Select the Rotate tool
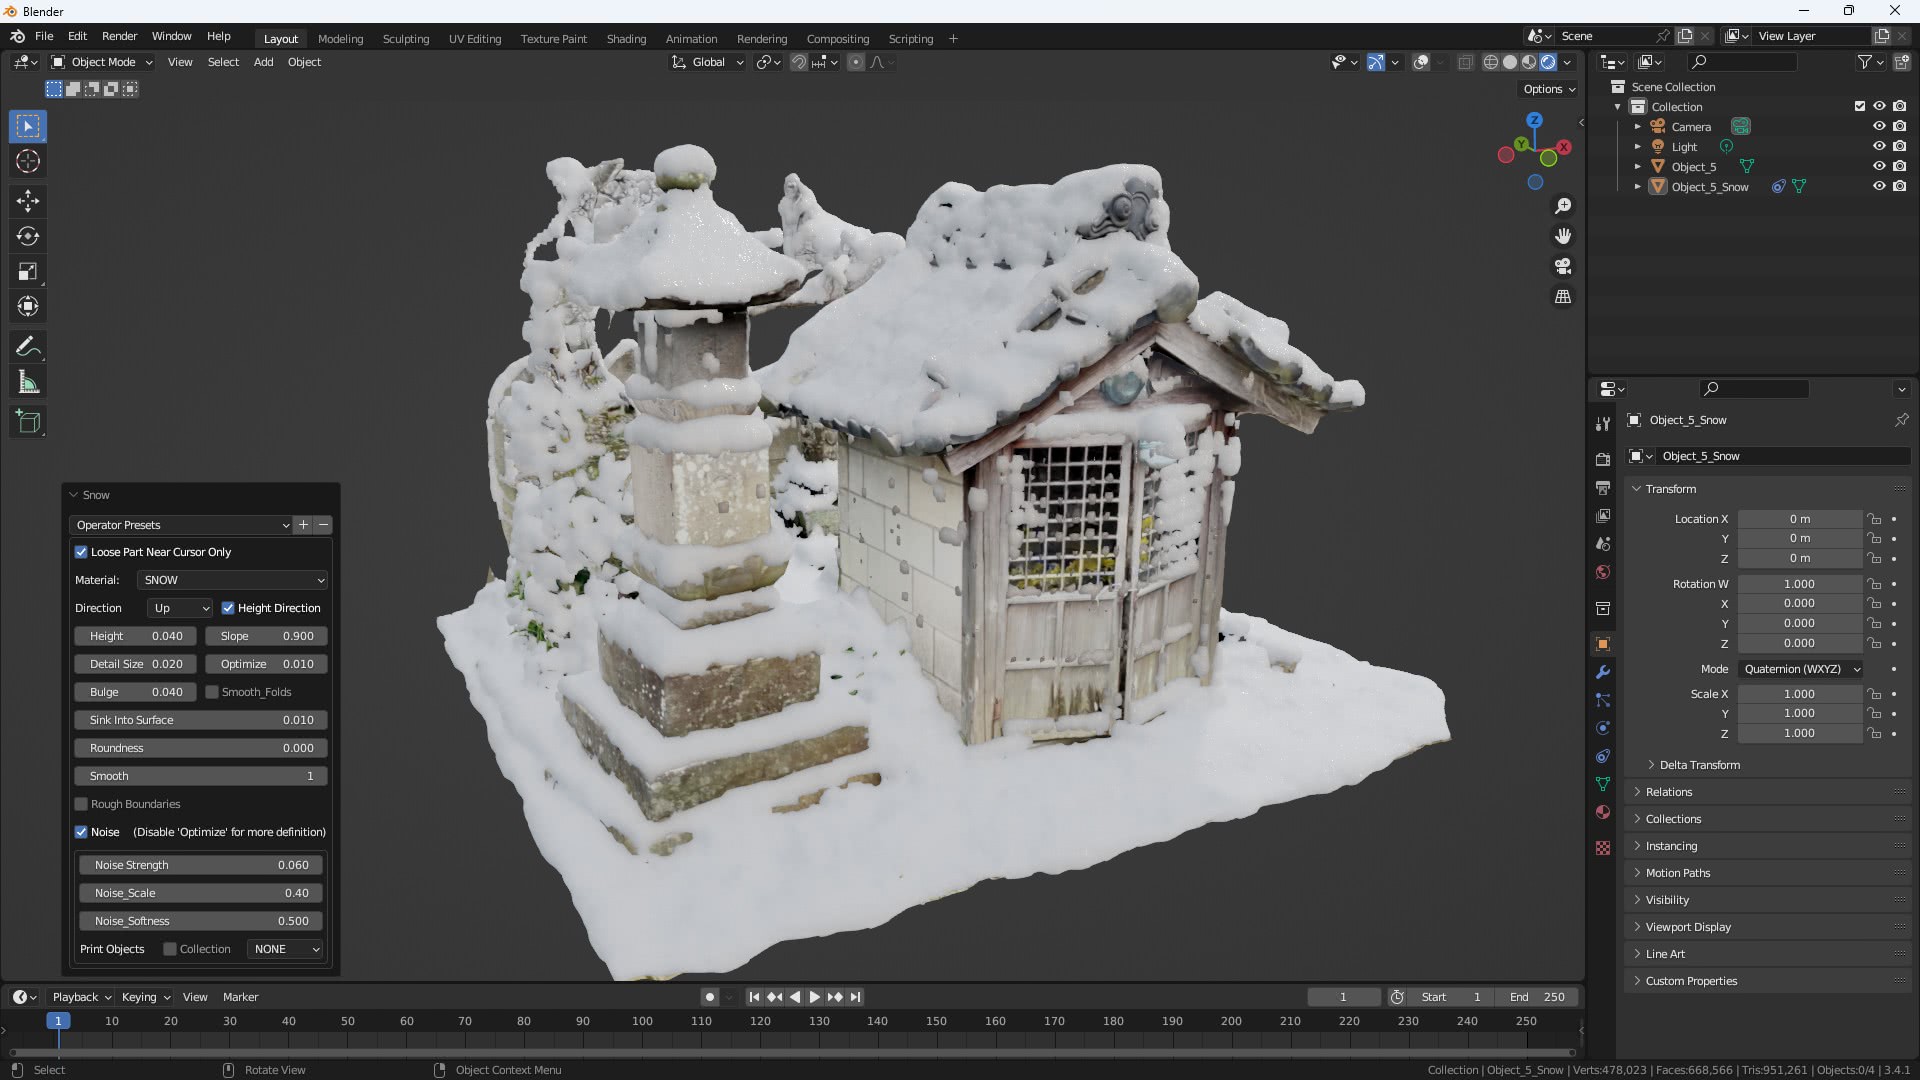Image resolution: width=1920 pixels, height=1080 pixels. click(28, 236)
